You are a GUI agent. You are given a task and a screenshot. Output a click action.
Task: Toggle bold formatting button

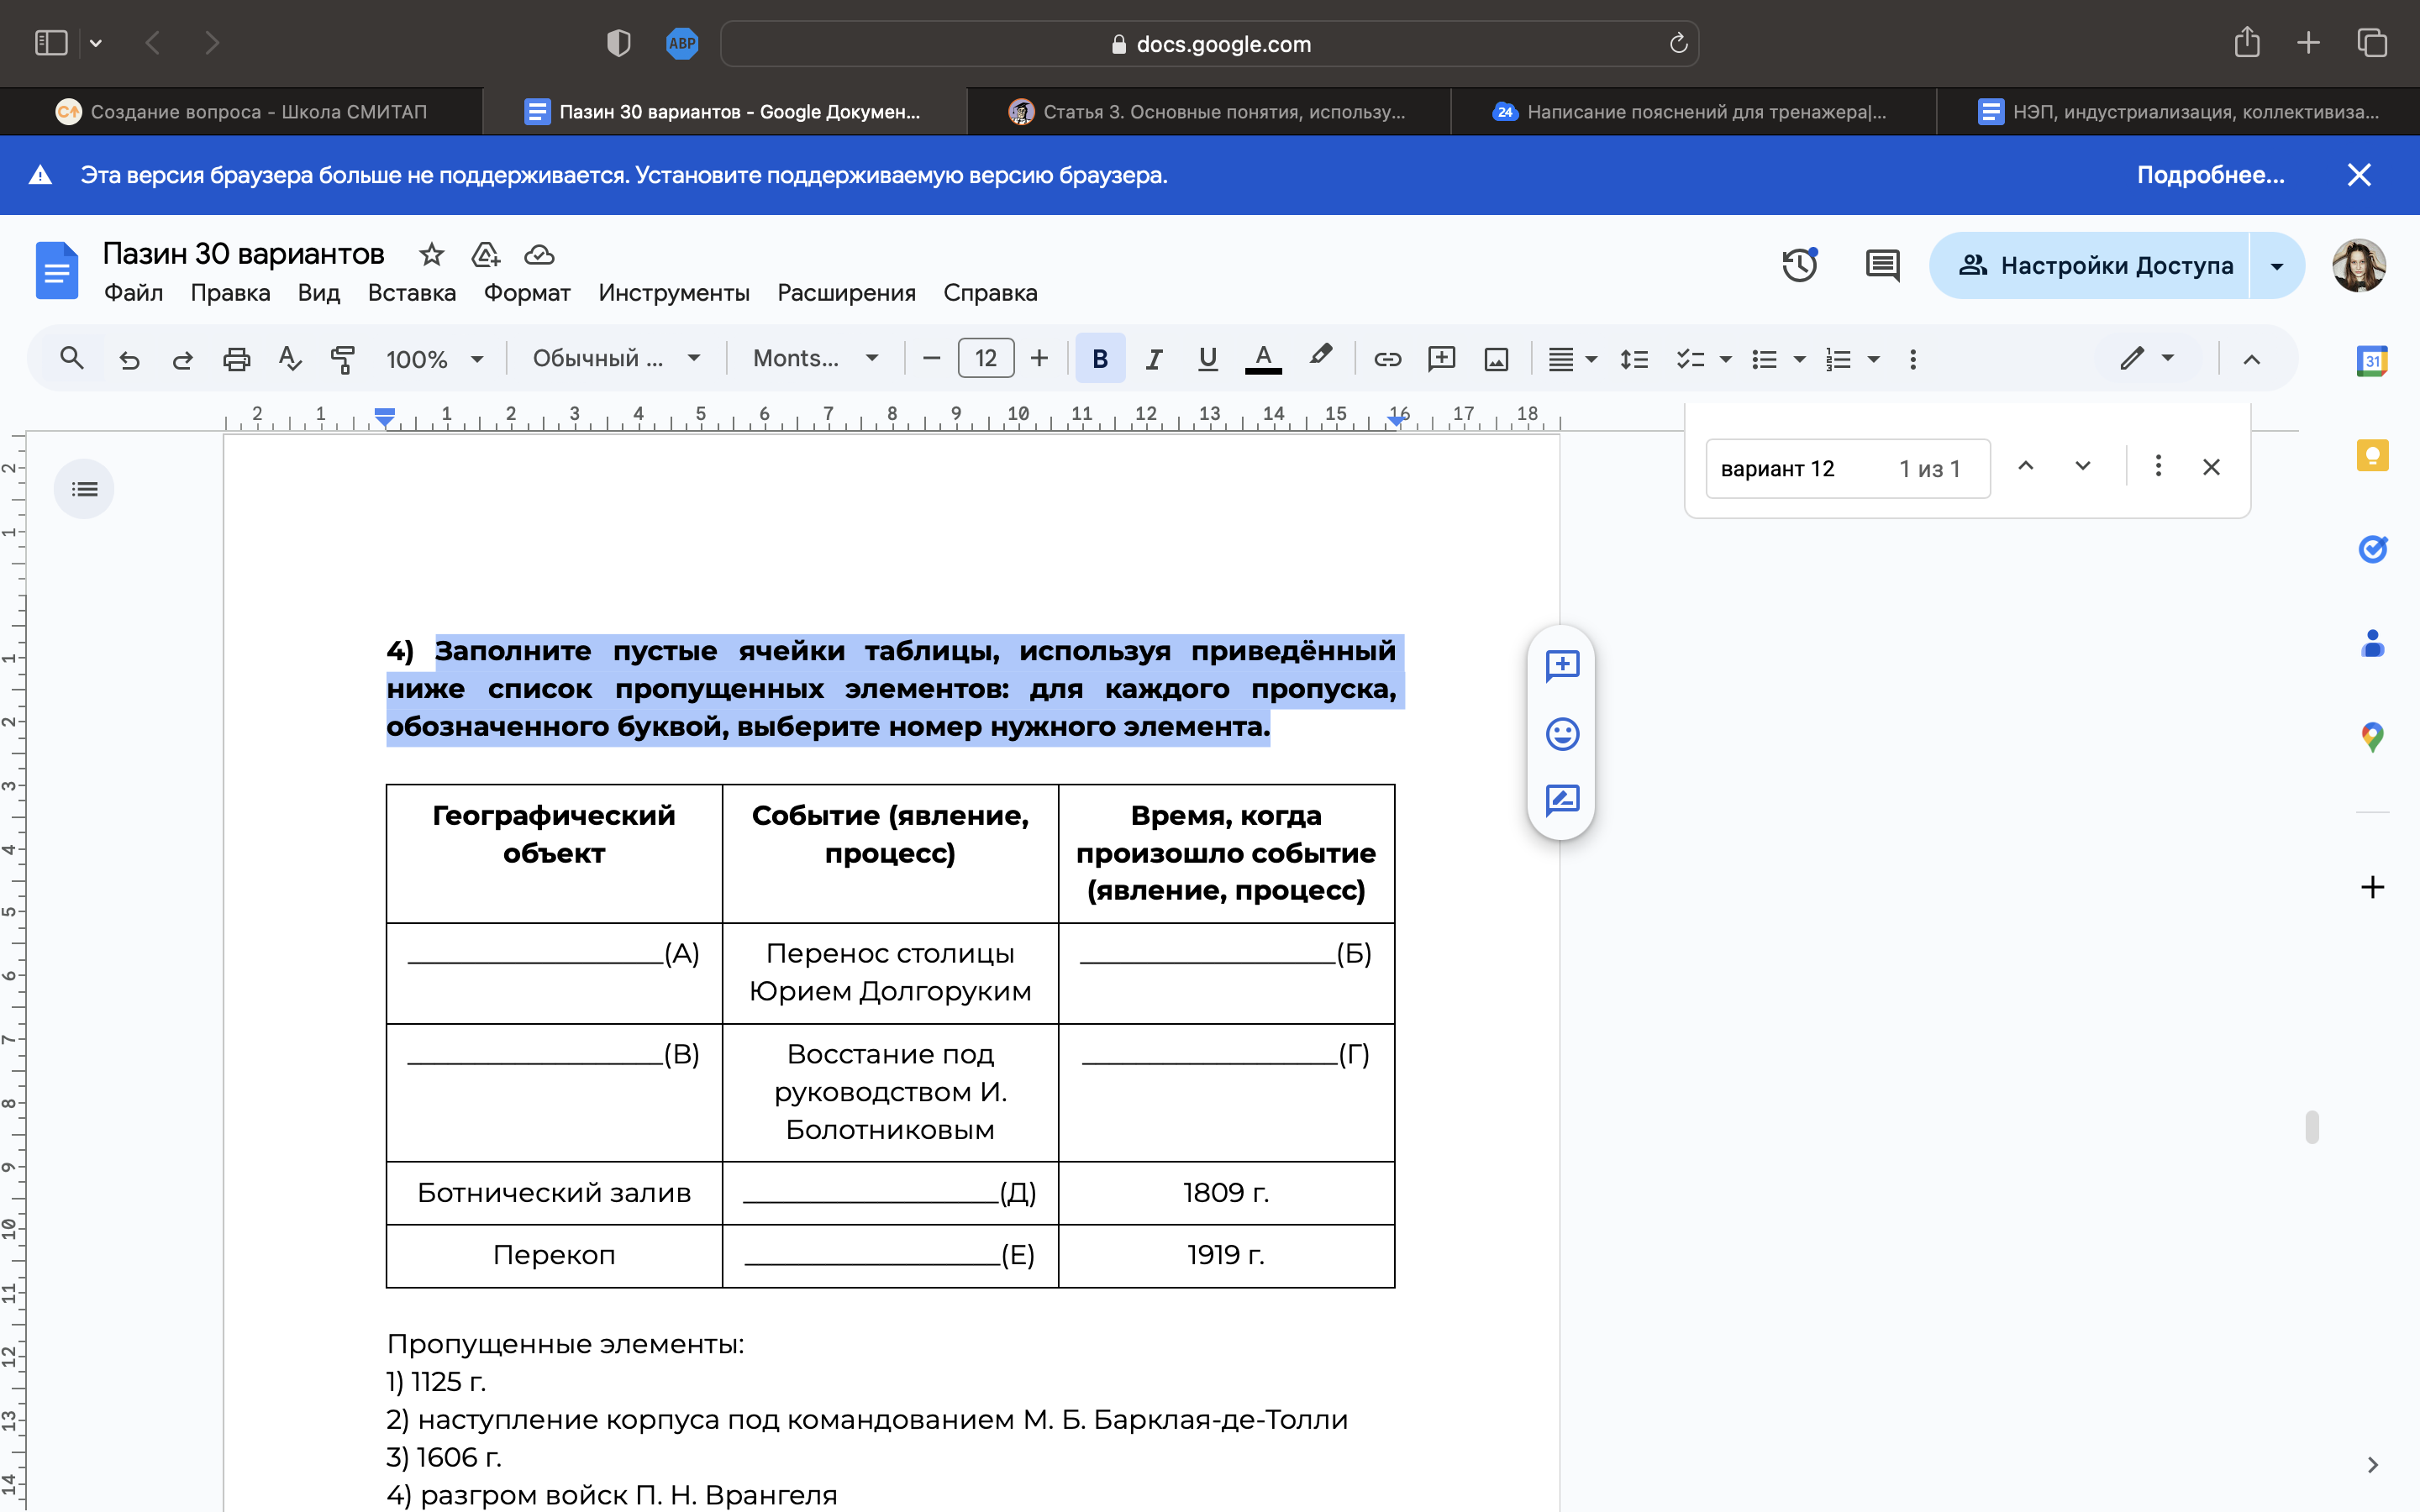[x=1100, y=359]
